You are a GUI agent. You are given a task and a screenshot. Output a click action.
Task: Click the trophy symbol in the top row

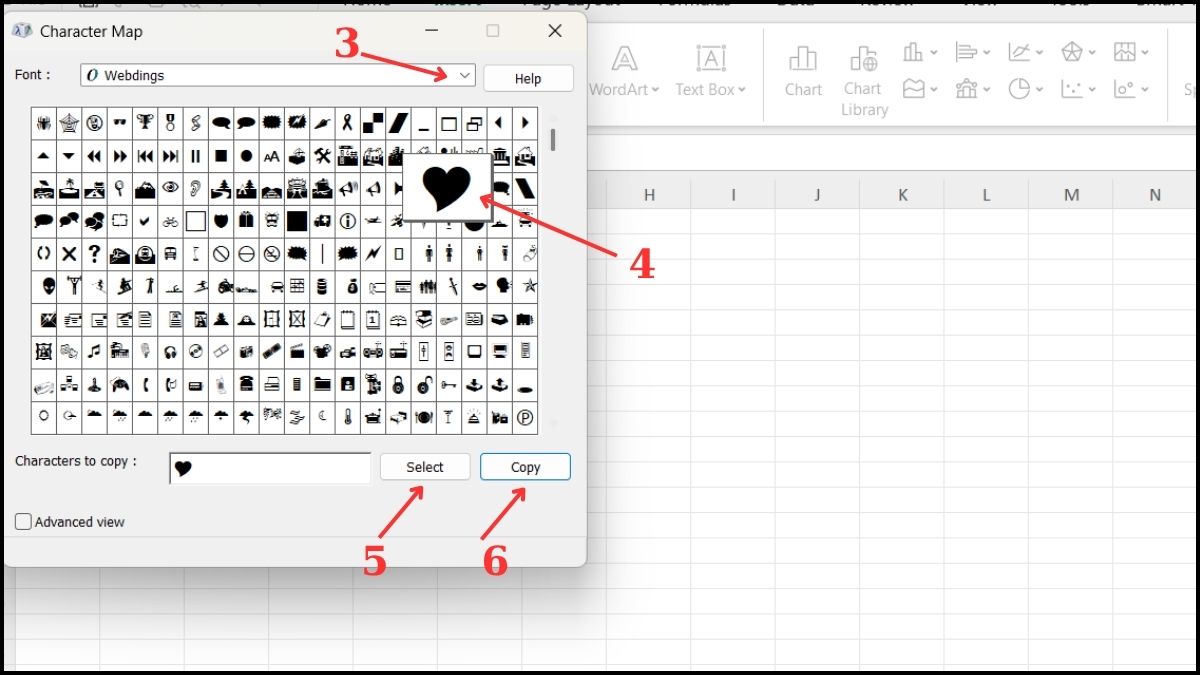coord(145,122)
